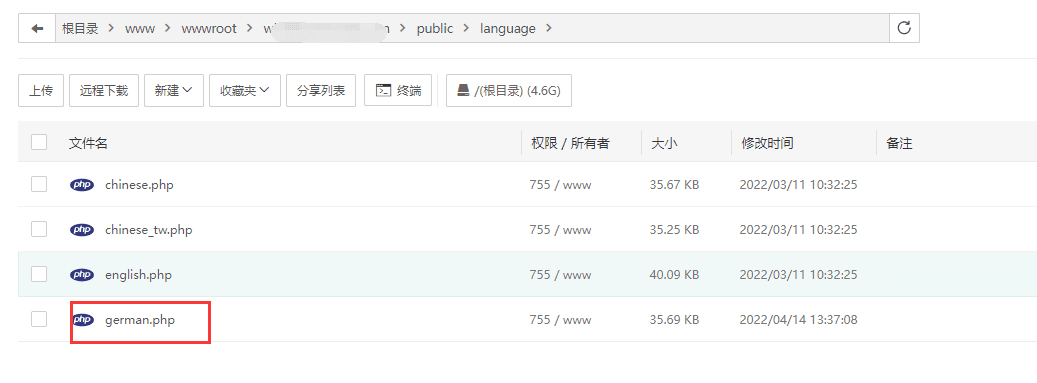Image resolution: width=1037 pixels, height=383 pixels.
Task: Open the 分享列表 share list
Action: (x=321, y=91)
